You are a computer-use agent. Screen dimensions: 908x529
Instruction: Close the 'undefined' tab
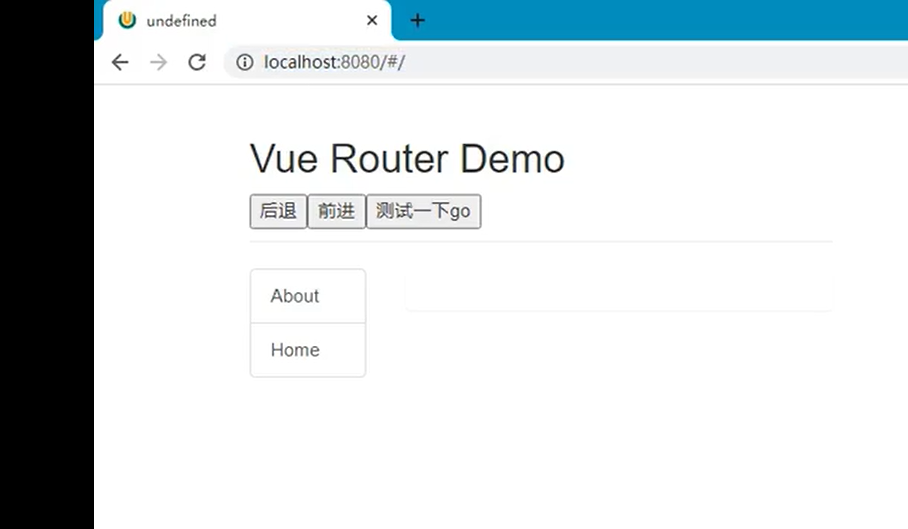point(372,20)
